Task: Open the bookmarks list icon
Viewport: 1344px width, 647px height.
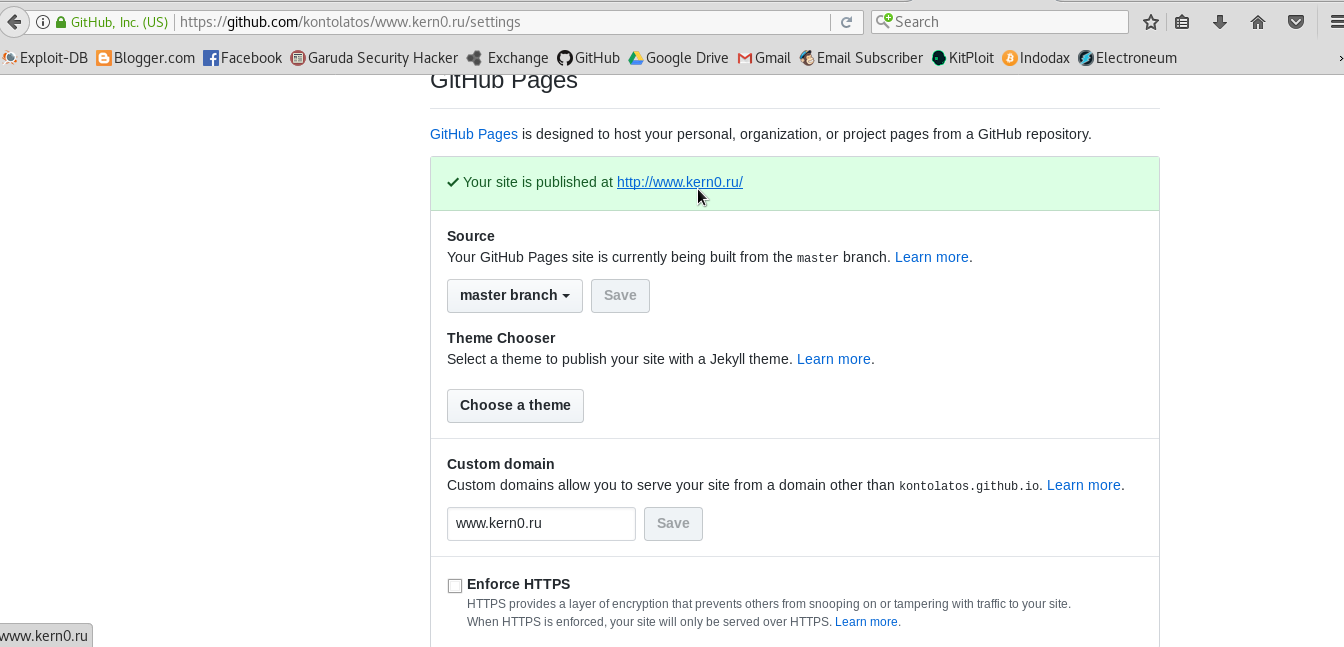Action: pos(1182,22)
